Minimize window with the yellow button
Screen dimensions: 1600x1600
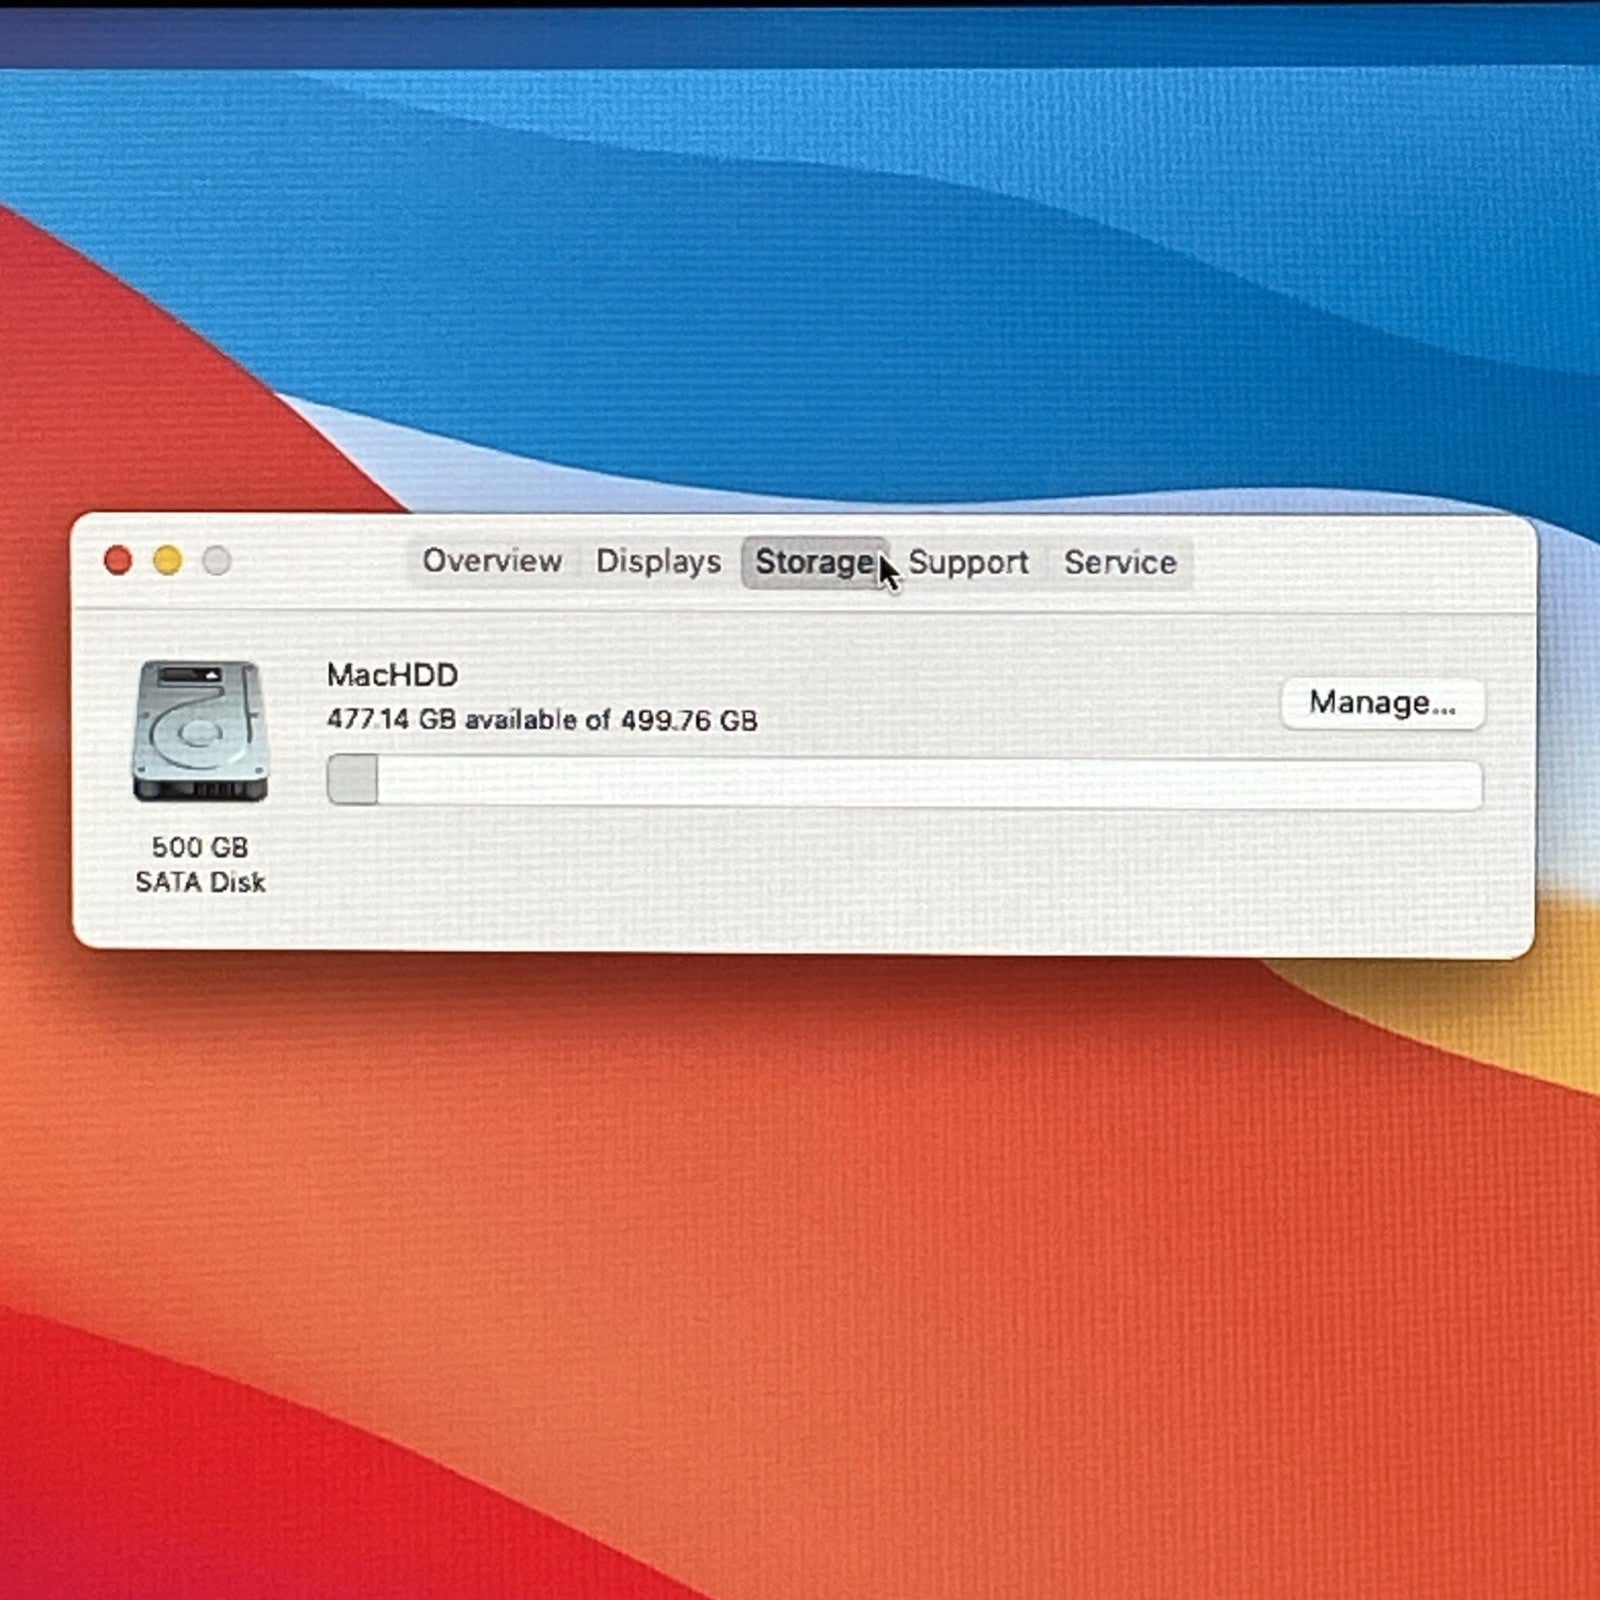pyautogui.click(x=168, y=561)
